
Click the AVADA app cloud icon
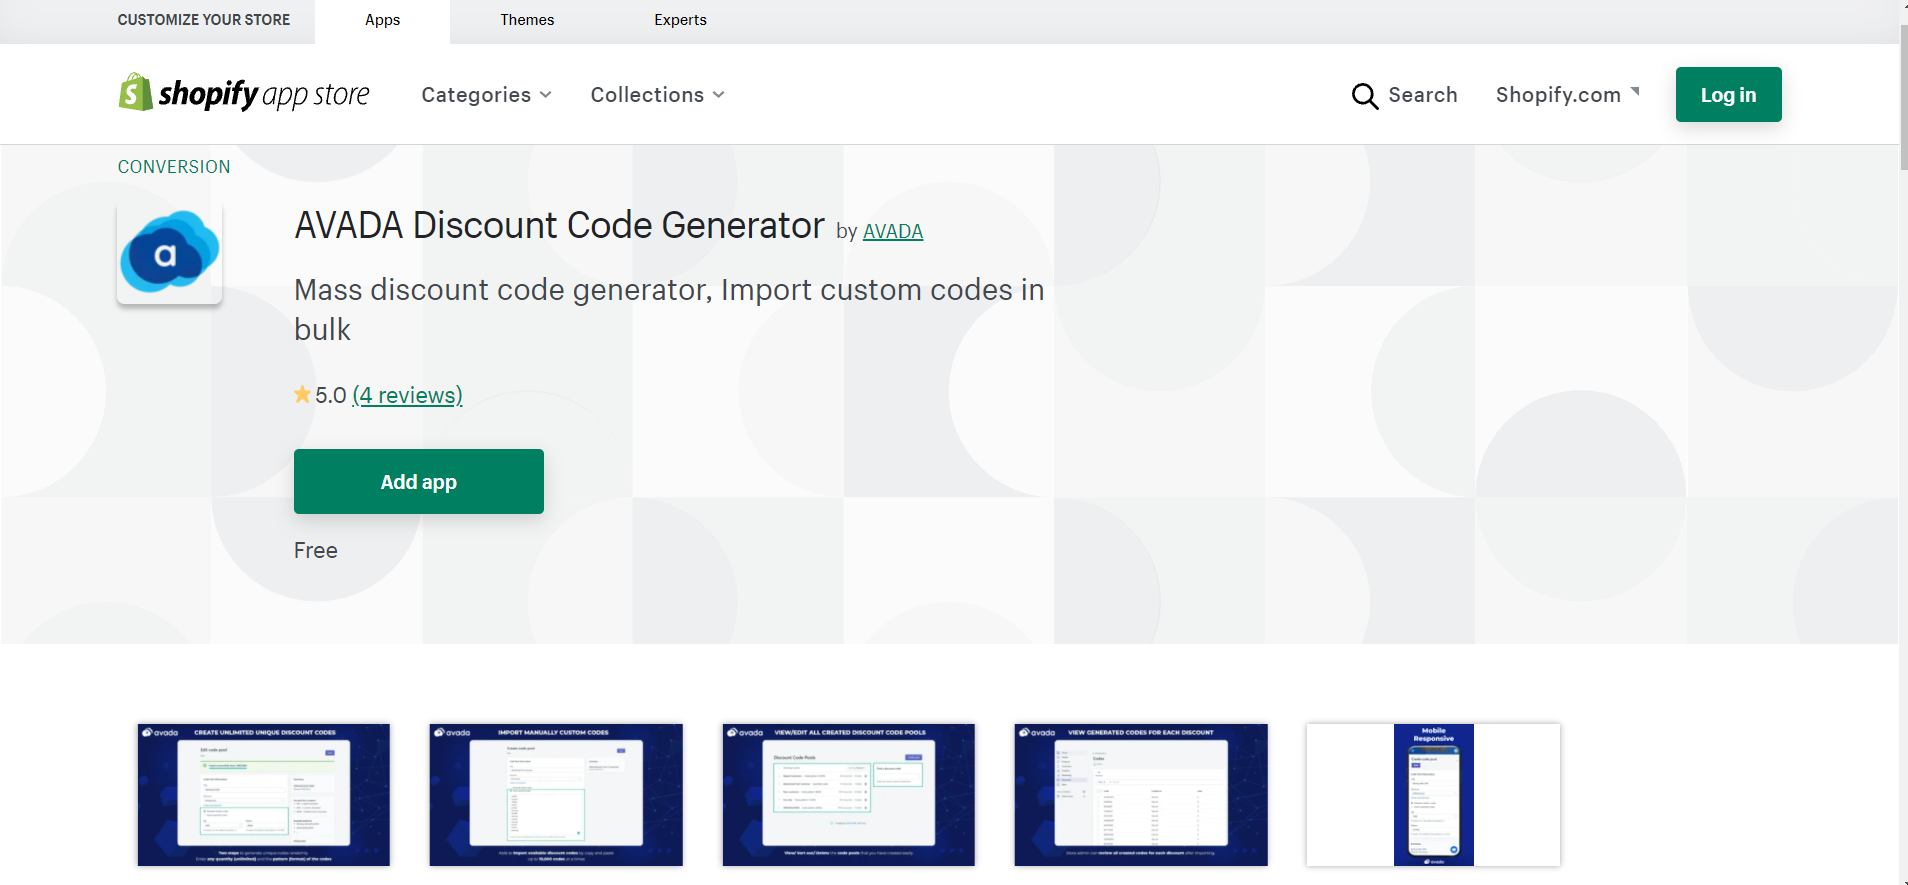[169, 252]
